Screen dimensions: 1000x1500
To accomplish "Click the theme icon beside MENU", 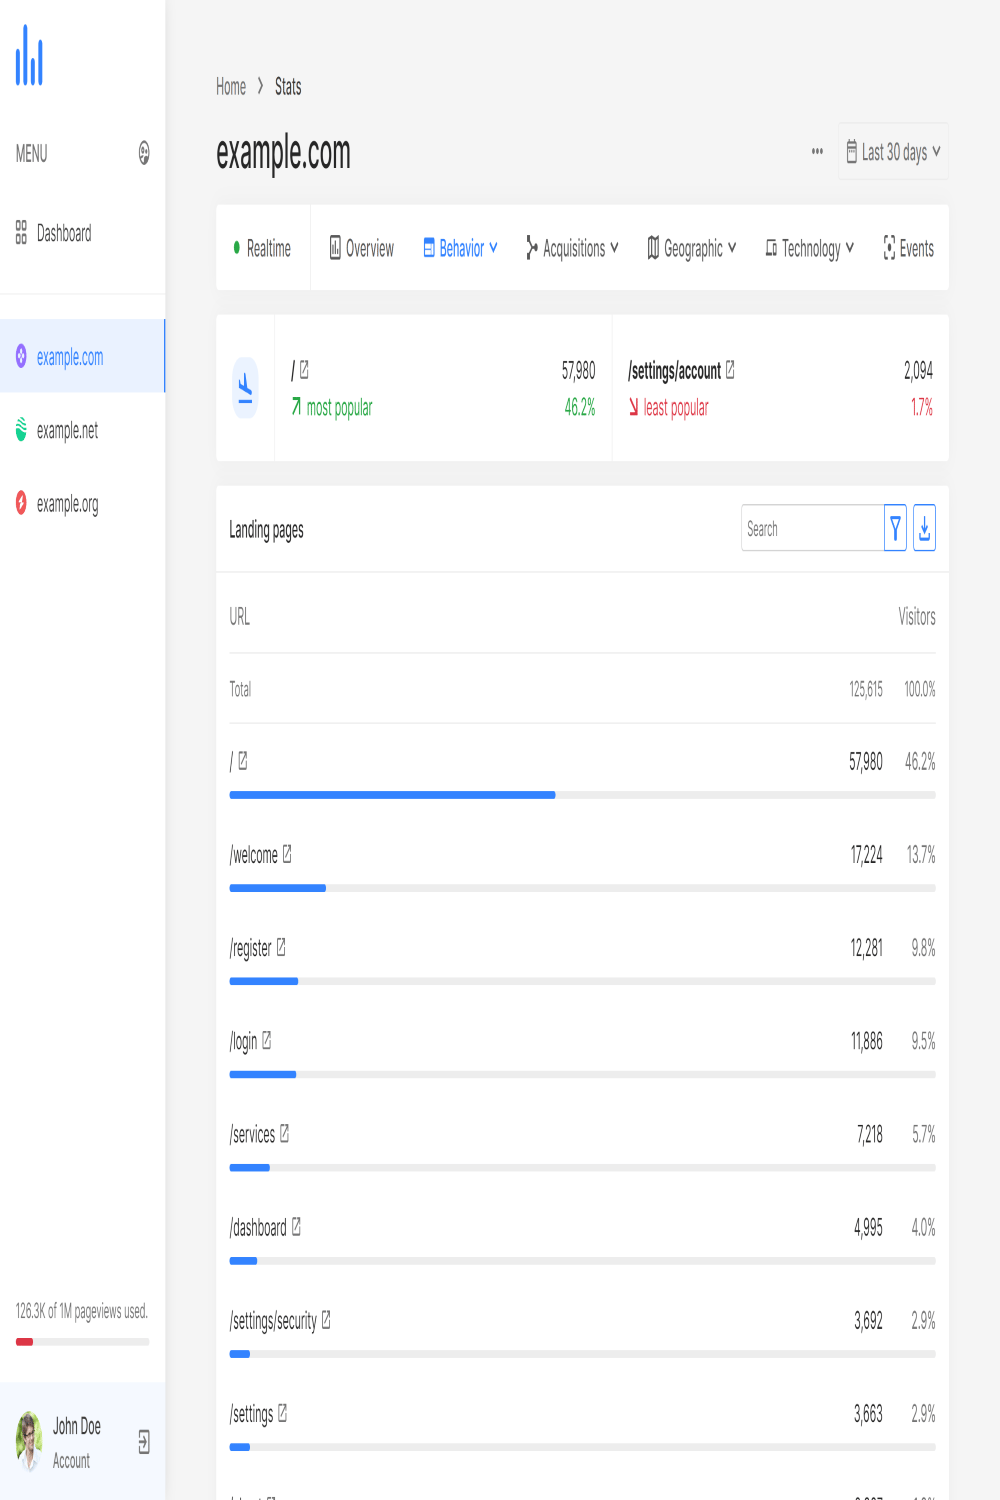I will click(x=144, y=153).
